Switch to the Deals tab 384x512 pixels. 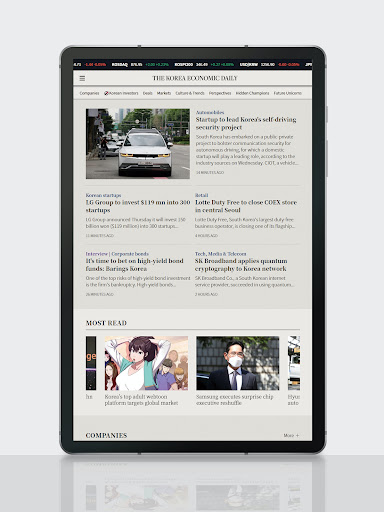pyautogui.click(x=148, y=93)
